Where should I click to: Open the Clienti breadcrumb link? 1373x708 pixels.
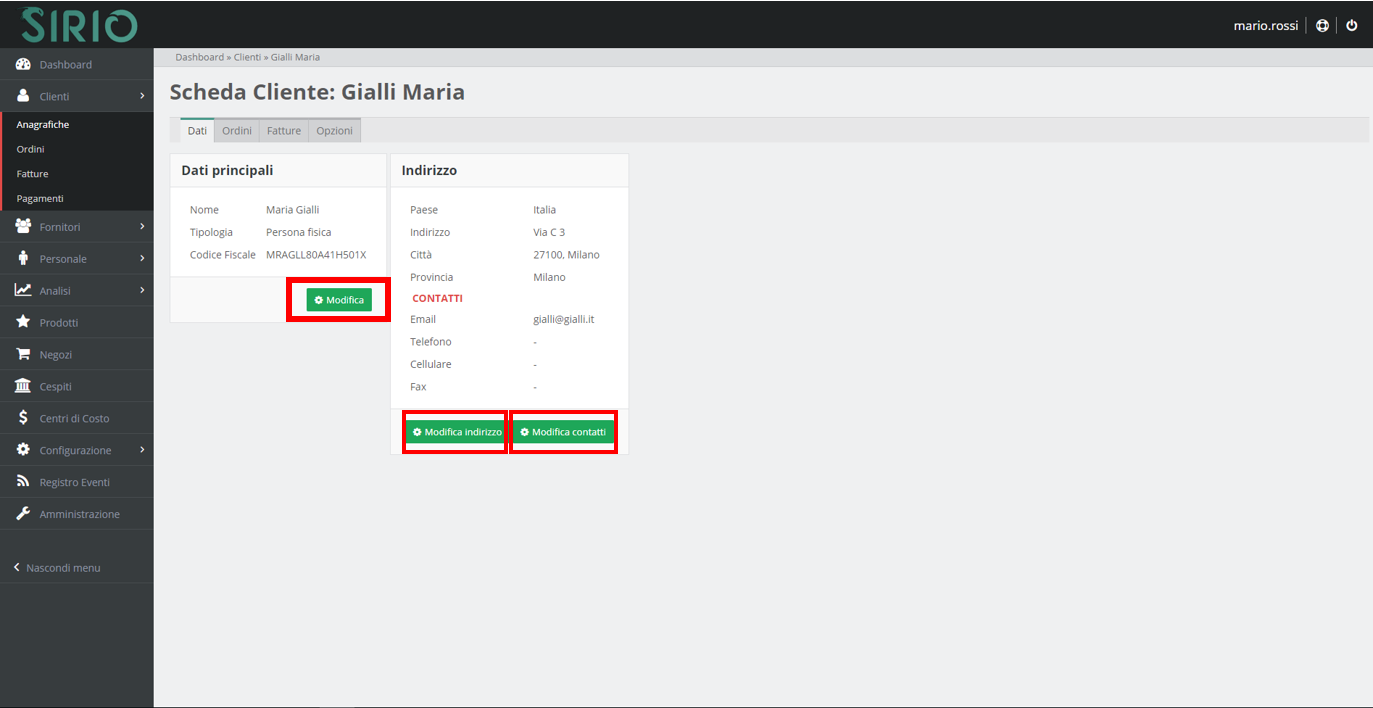247,57
